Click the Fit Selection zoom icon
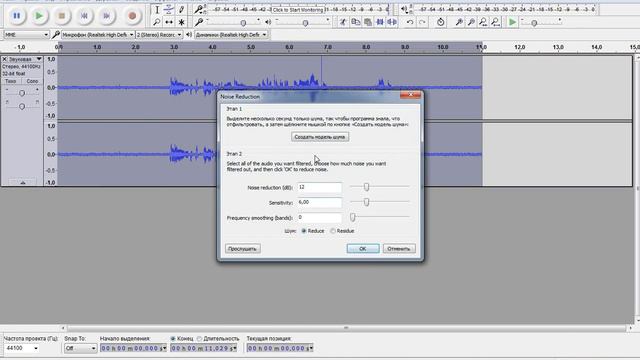This screenshot has width=640, height=360. [x=483, y=22]
